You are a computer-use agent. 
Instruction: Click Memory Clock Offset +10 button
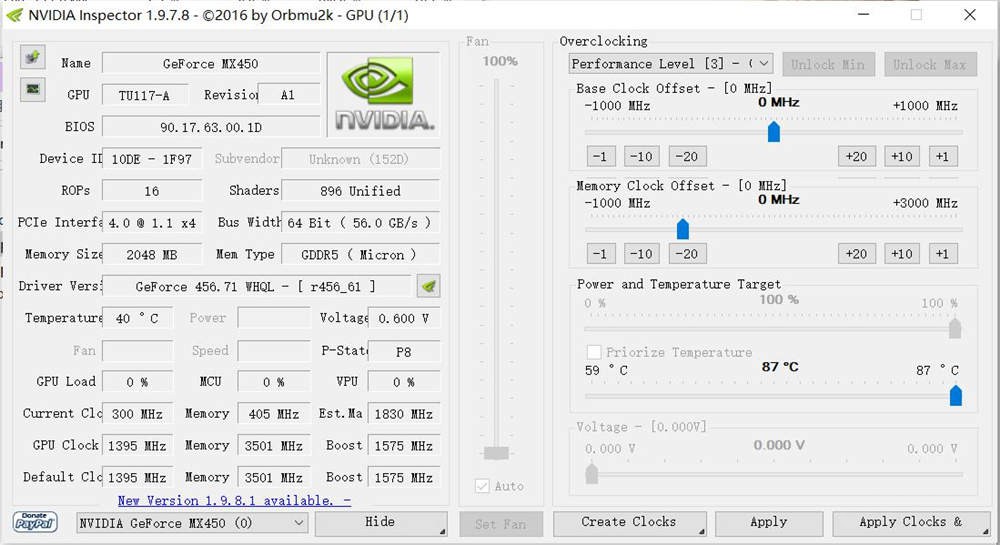click(902, 254)
